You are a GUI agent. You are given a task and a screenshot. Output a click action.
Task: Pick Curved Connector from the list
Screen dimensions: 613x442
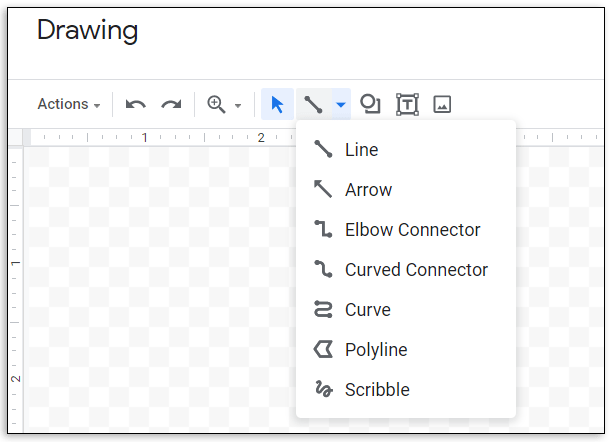coord(416,270)
